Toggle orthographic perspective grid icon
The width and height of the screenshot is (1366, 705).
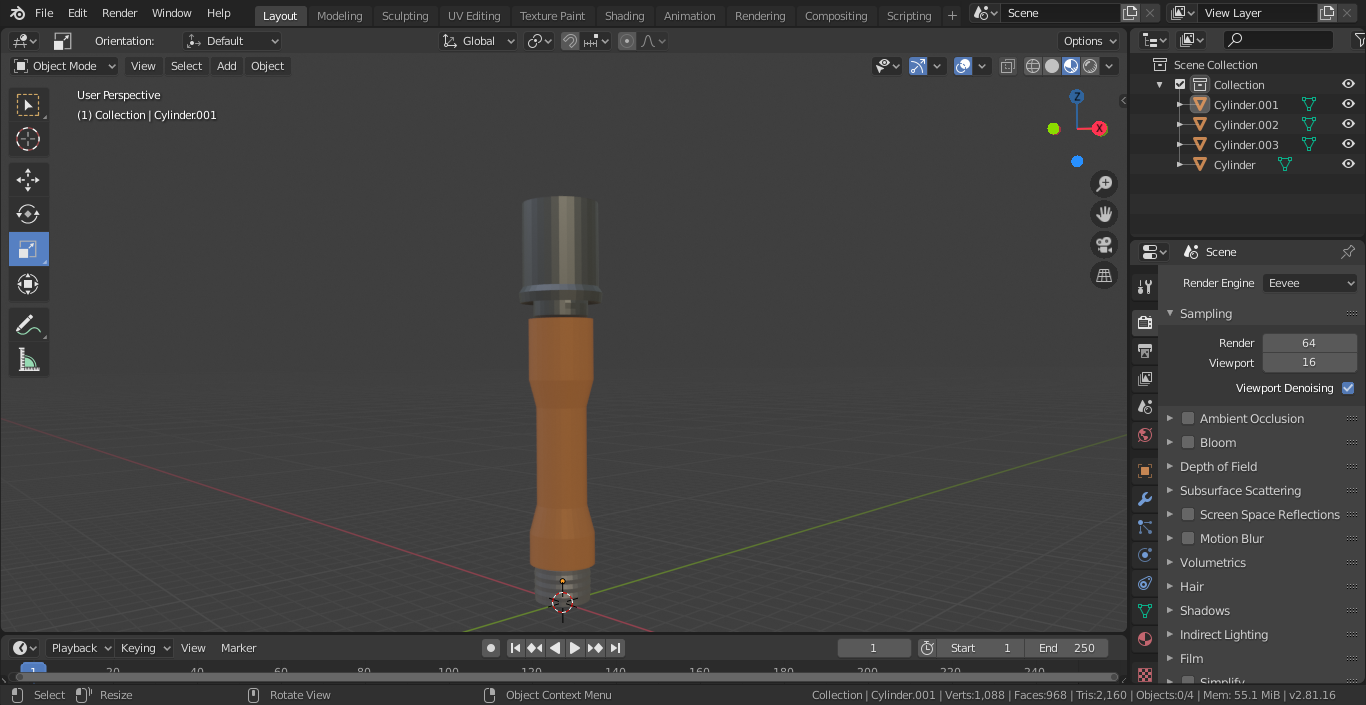(1104, 276)
